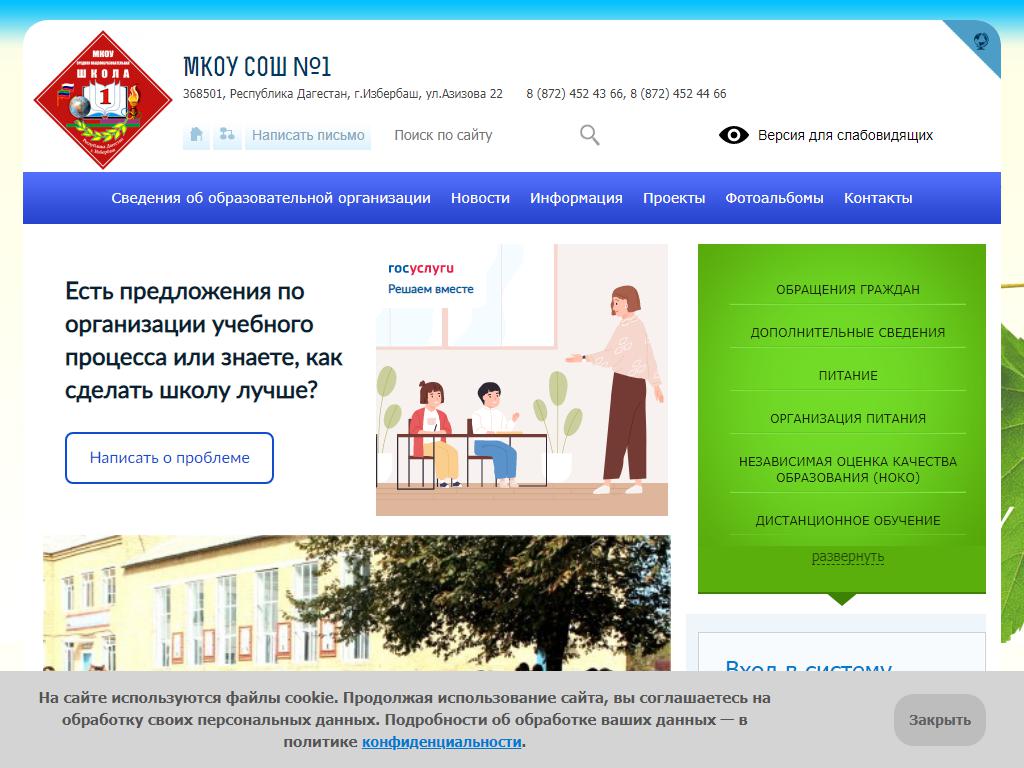
Task: Close the cookie notice with 'Закрыть'
Action: (x=939, y=720)
